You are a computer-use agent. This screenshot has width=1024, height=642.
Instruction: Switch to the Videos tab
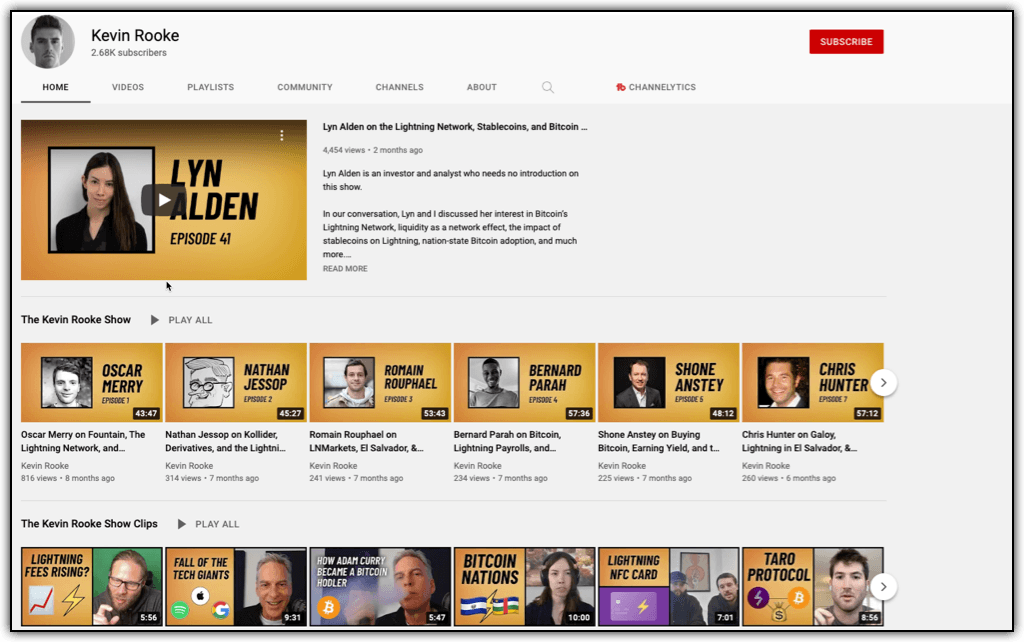(128, 88)
